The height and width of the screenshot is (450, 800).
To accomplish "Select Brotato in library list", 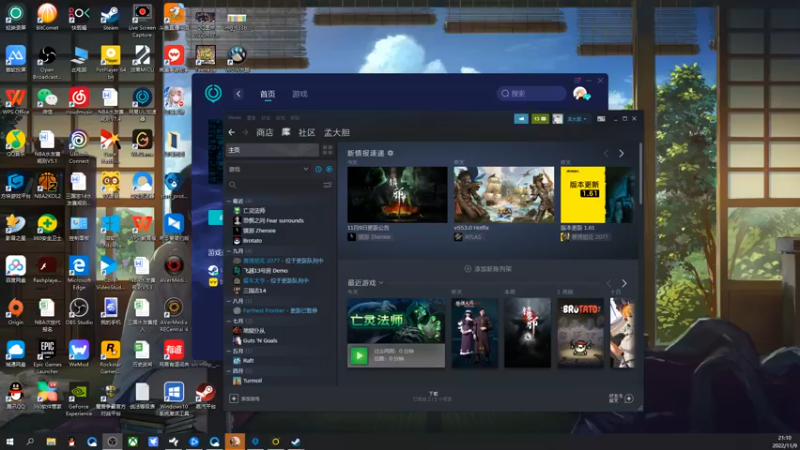I will 252,240.
